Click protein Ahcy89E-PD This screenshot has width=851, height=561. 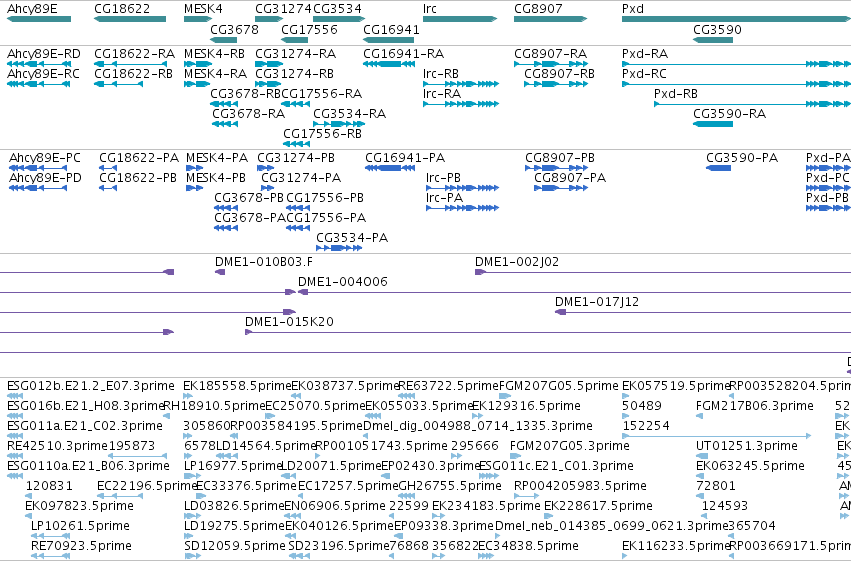coord(45,178)
